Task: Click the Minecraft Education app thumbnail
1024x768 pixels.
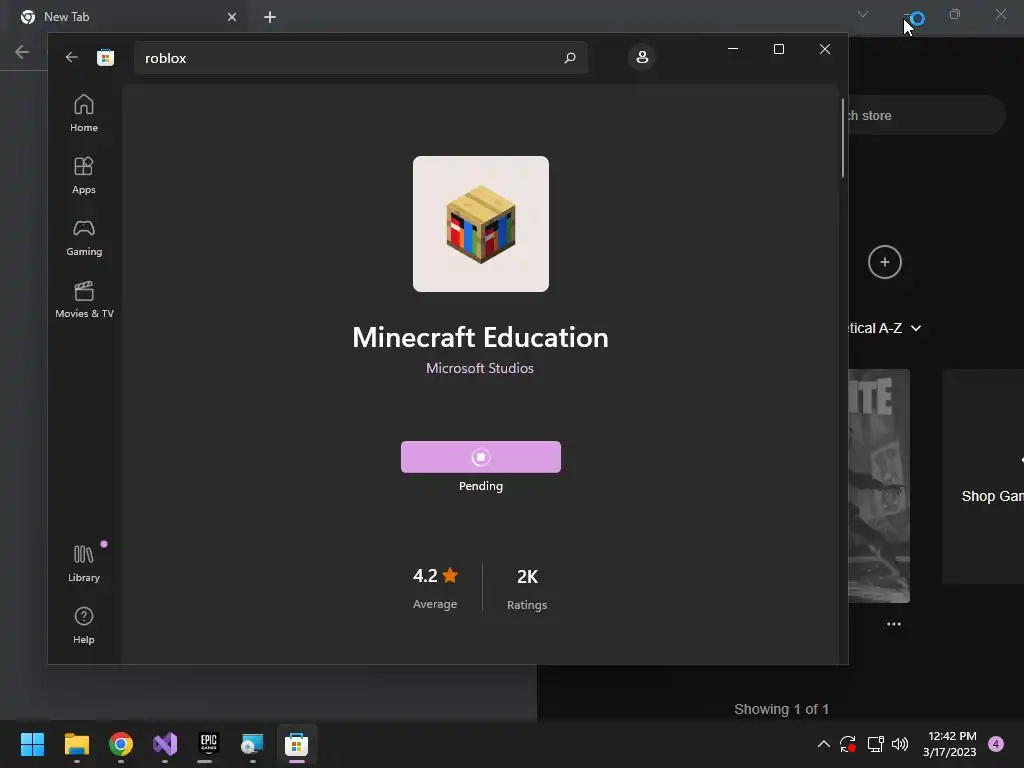Action: click(x=481, y=224)
